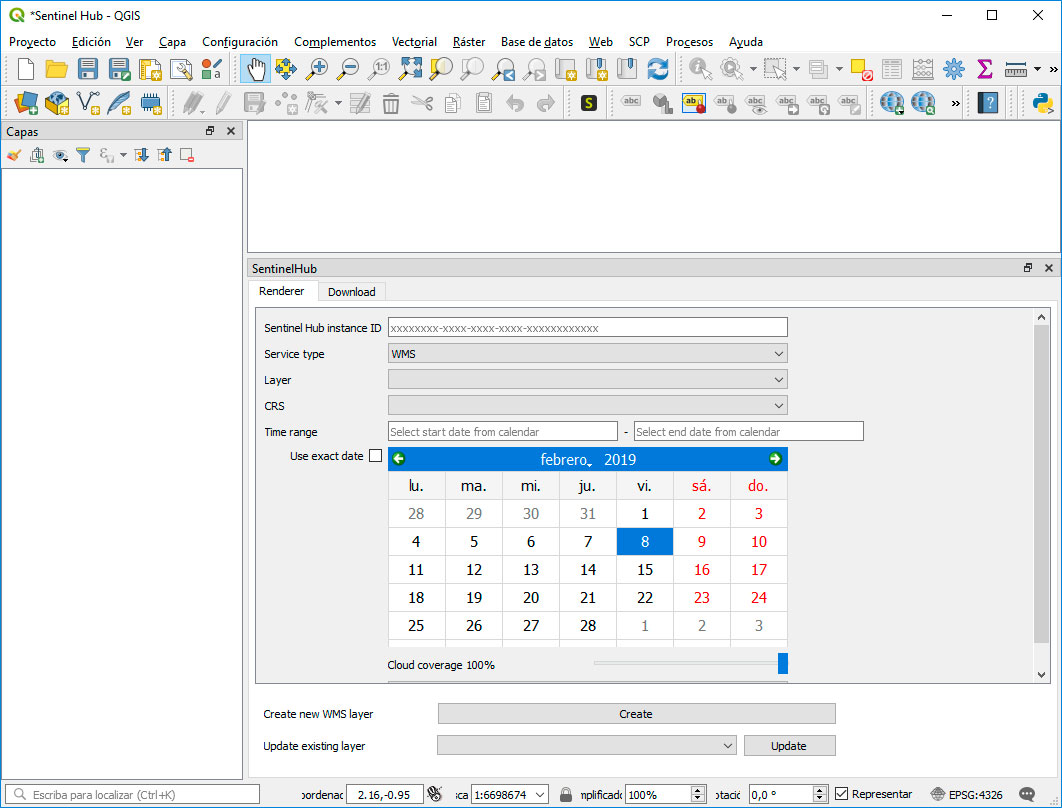Click the SentinelHub panel vertical scrollbar
The height and width of the screenshot is (808, 1062).
1042,484
